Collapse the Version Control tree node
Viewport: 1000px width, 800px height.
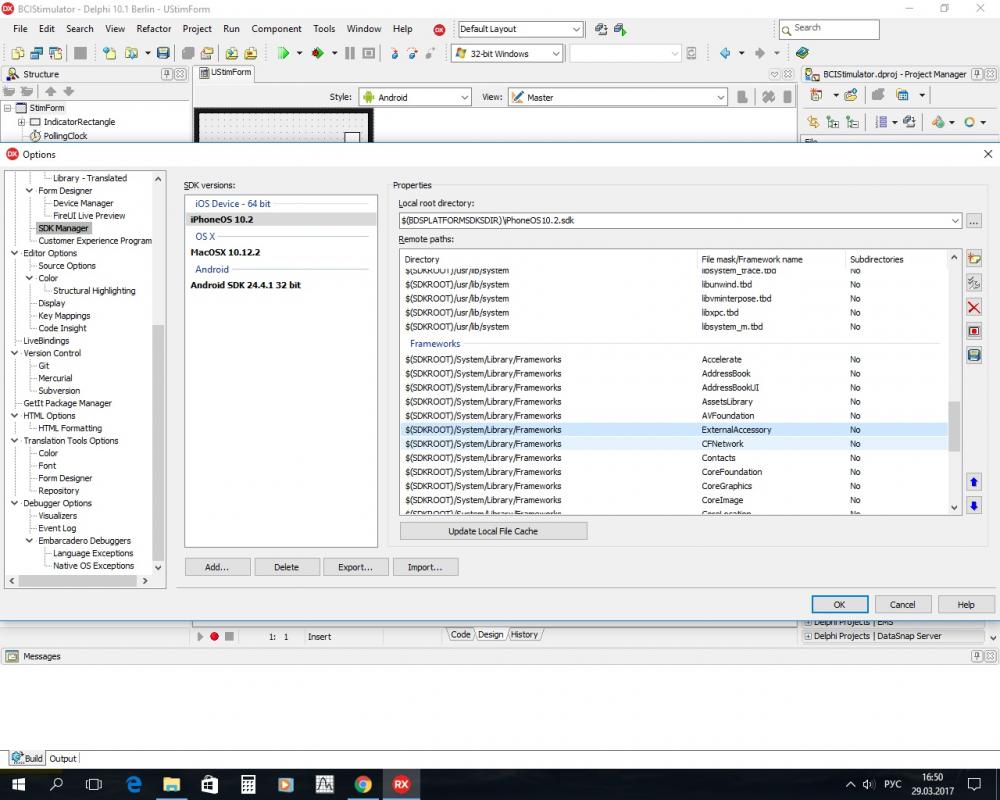(15, 353)
